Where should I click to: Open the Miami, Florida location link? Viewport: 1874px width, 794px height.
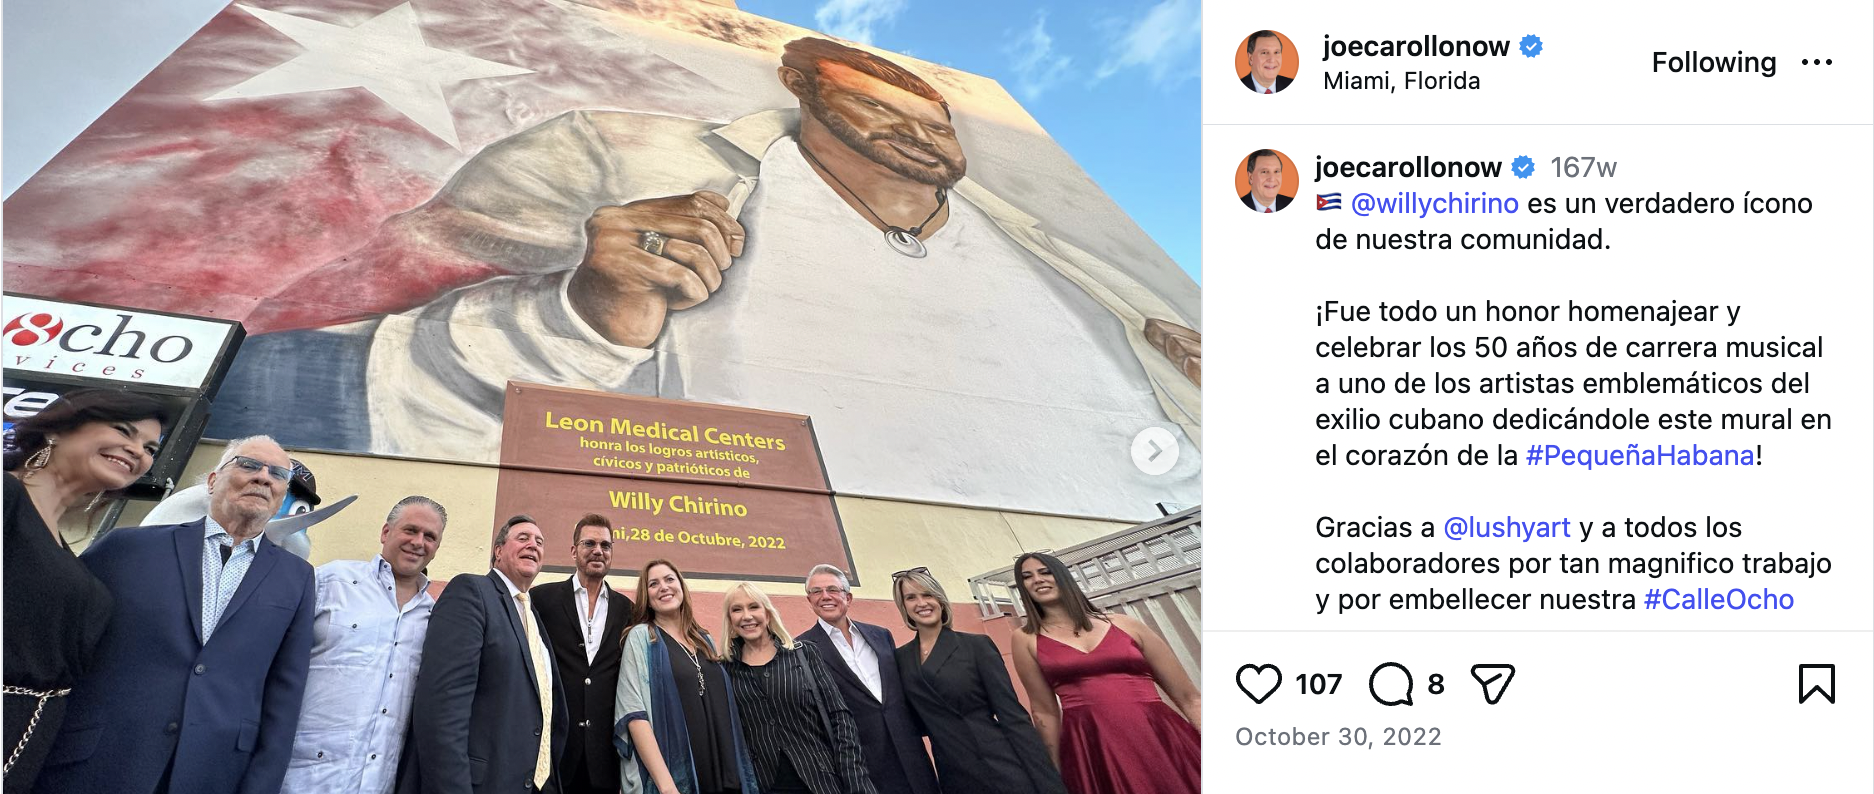tap(1401, 81)
